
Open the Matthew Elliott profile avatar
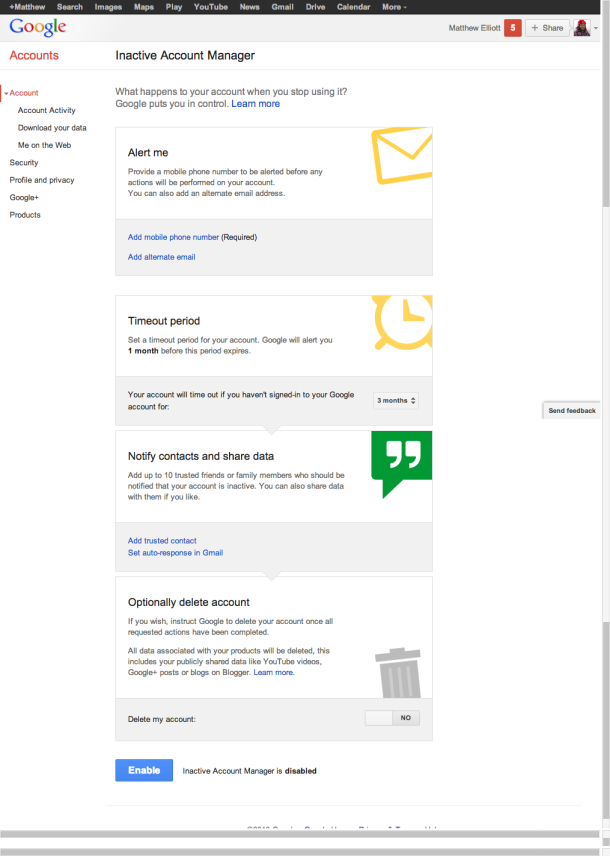click(x=582, y=28)
